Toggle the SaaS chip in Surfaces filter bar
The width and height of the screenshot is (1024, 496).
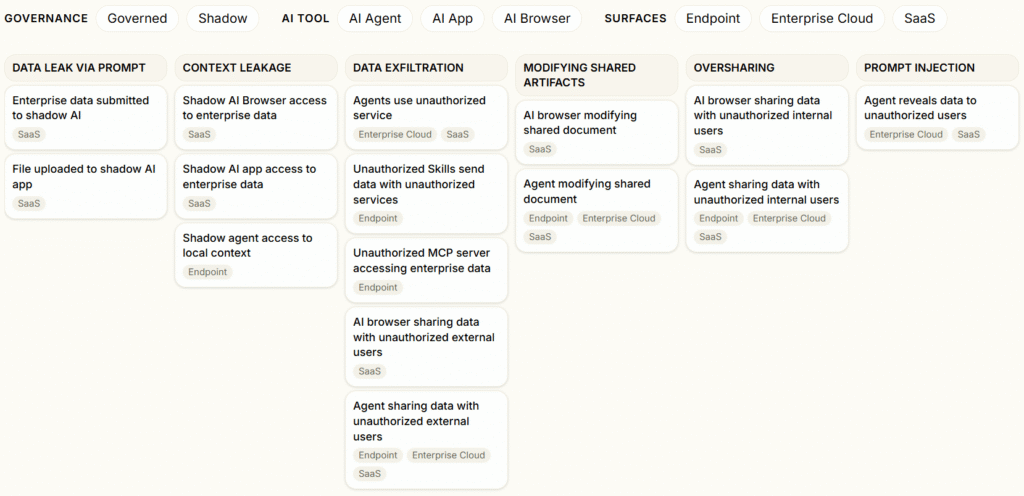tap(919, 18)
